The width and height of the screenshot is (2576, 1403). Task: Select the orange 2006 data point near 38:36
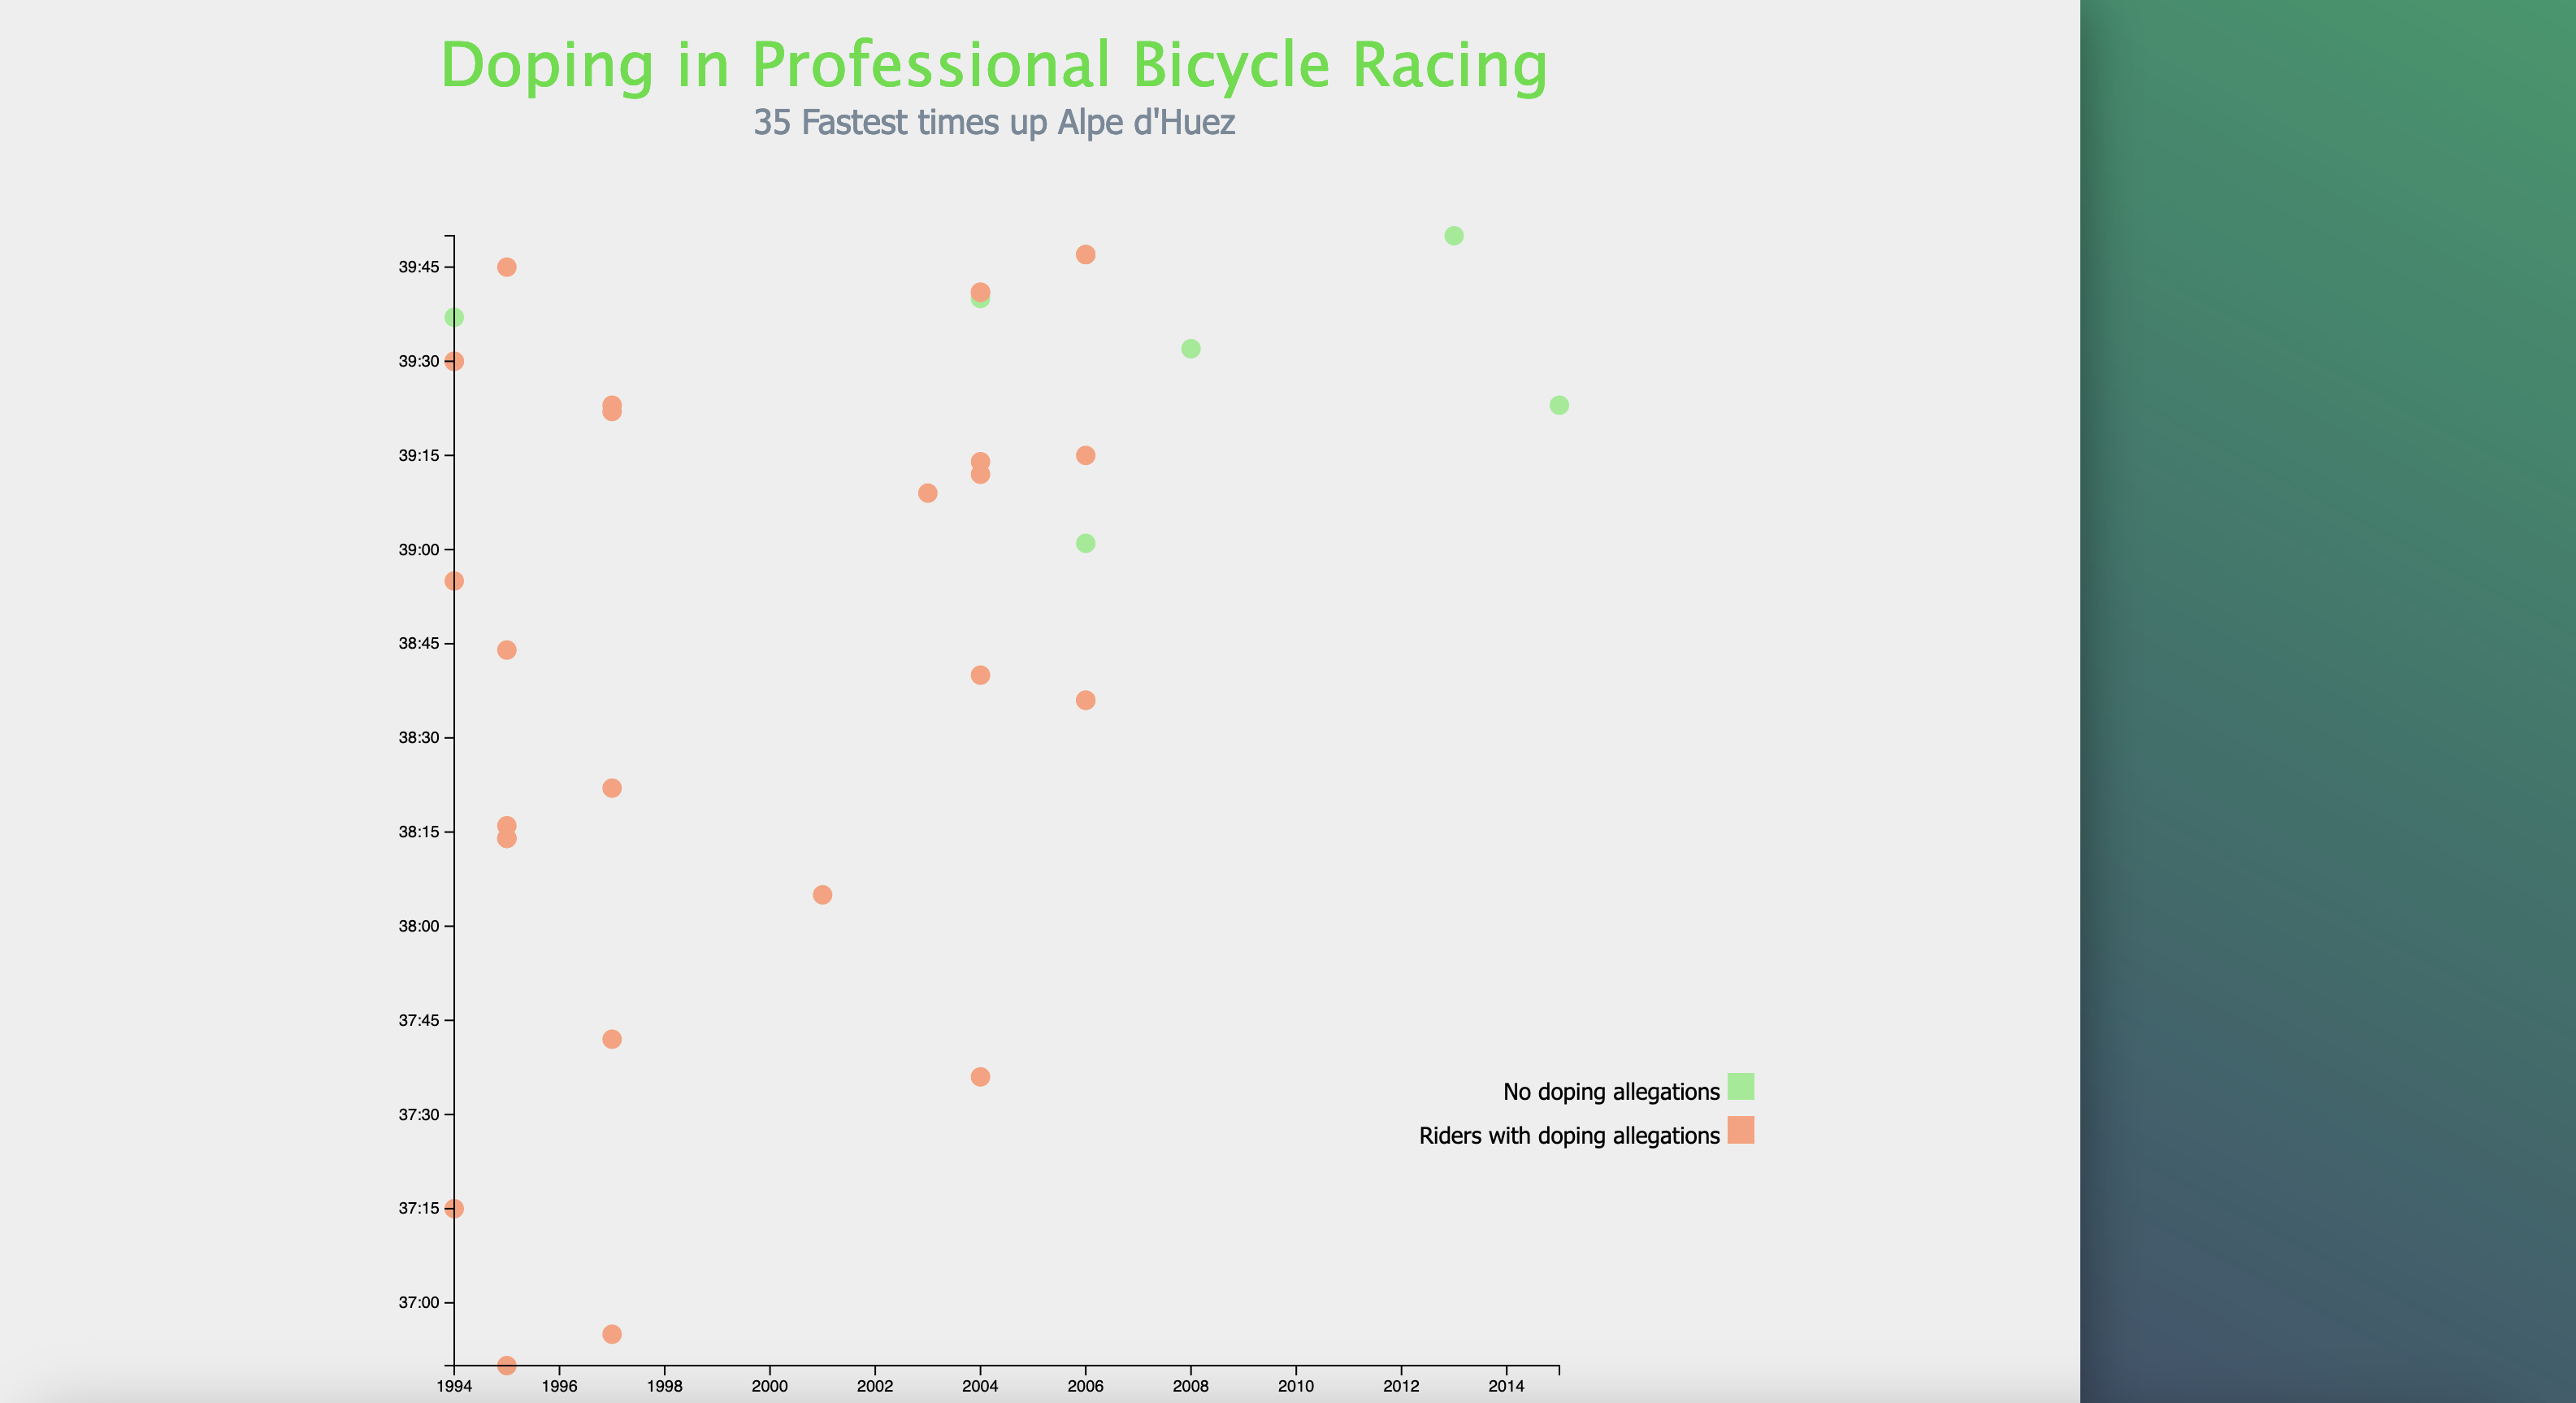click(x=1085, y=700)
